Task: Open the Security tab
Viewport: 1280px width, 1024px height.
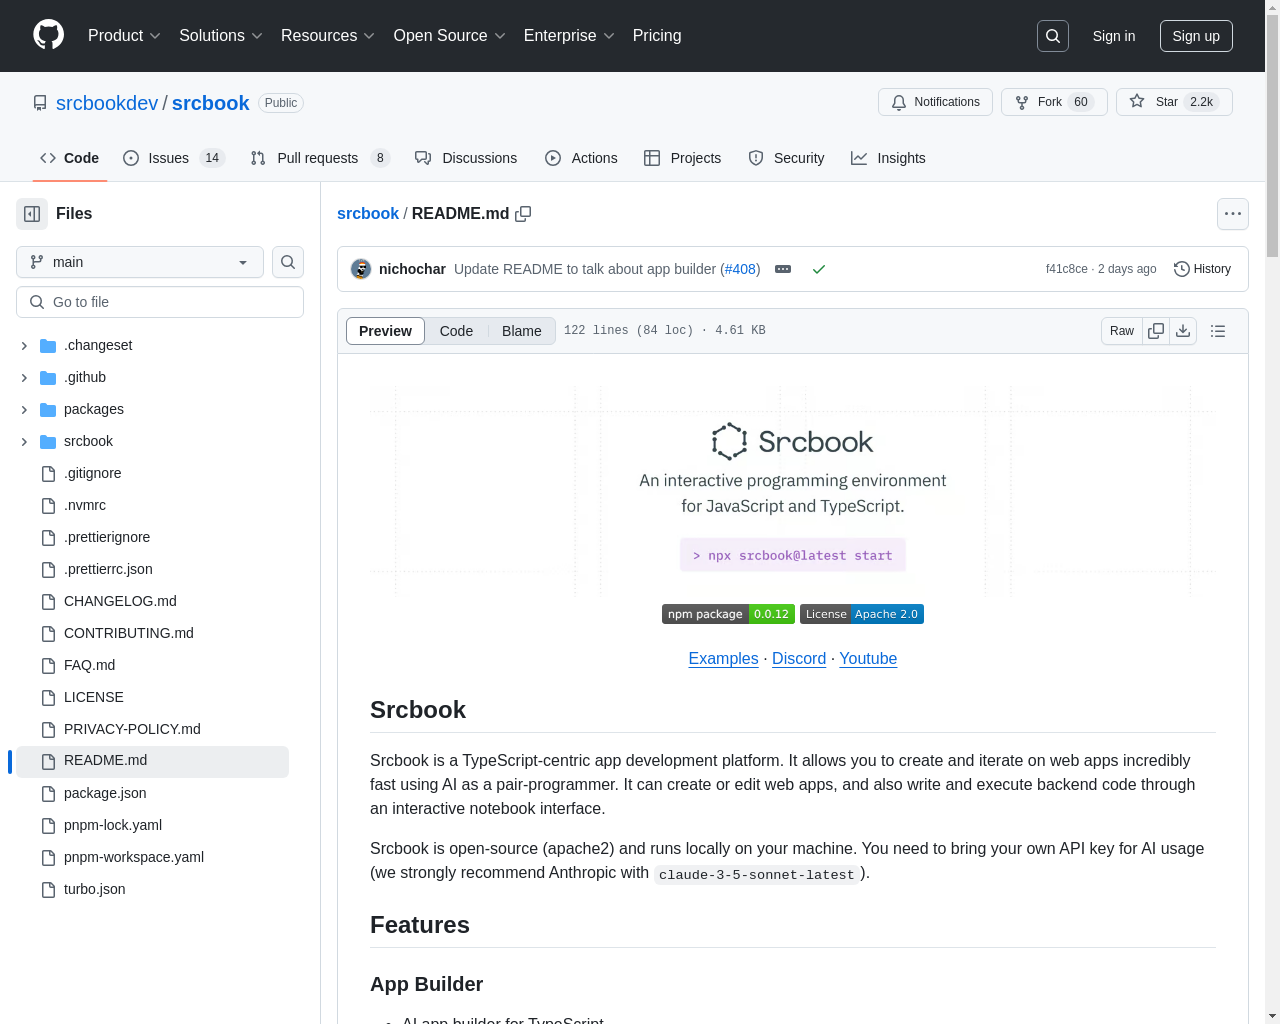Action: click(786, 158)
